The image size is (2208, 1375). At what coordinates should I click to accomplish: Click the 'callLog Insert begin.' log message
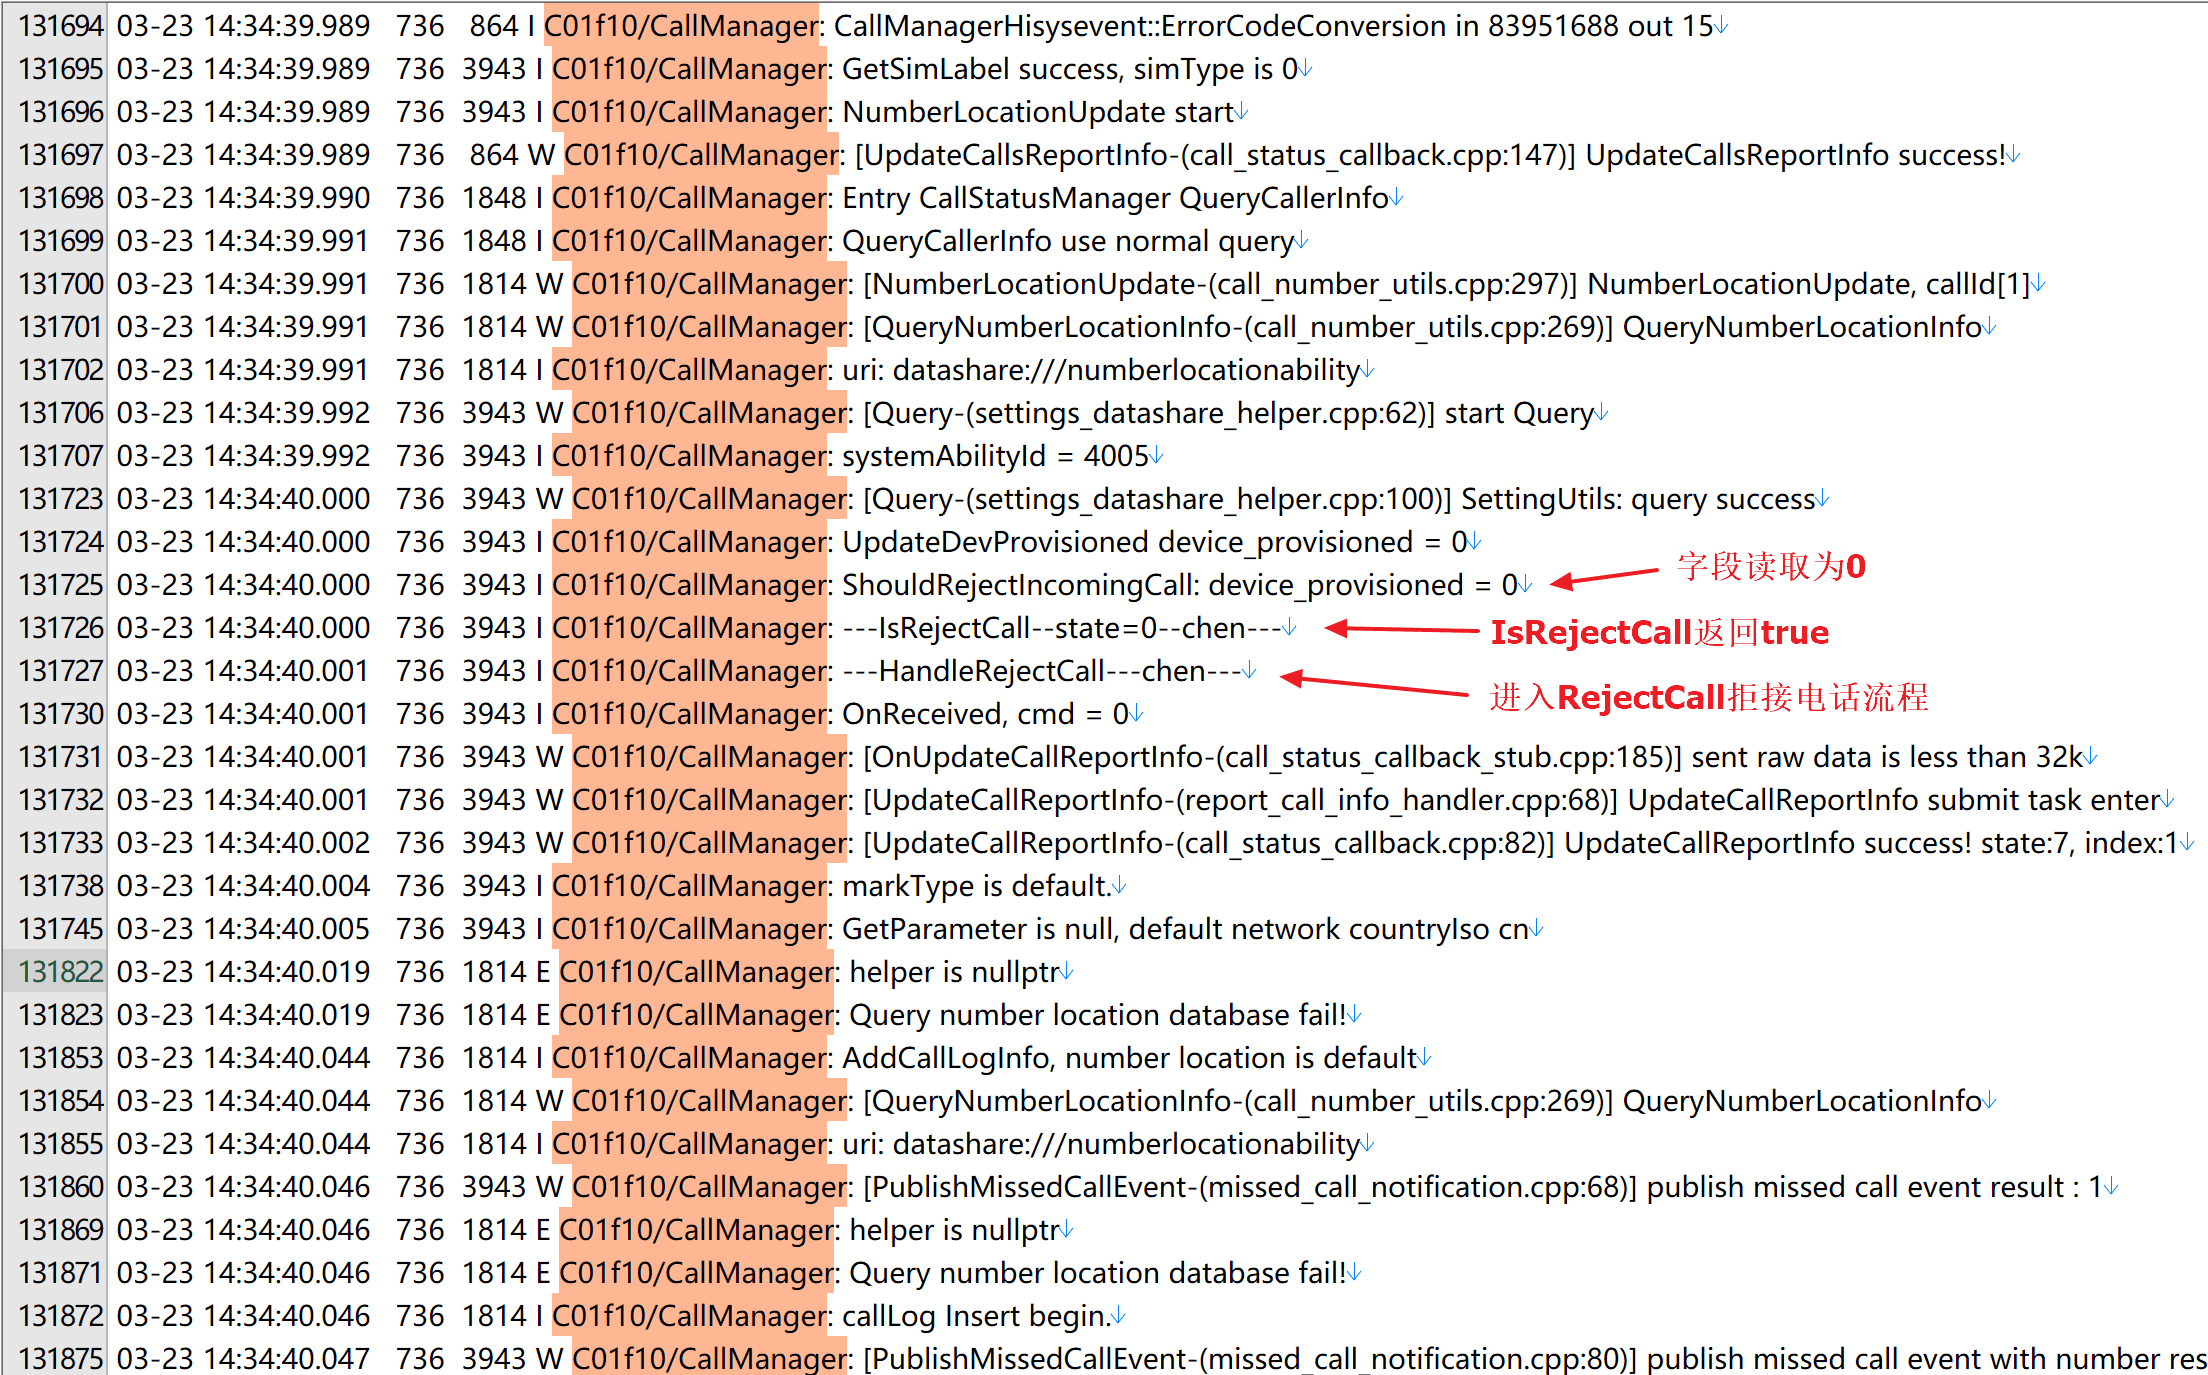tap(975, 1316)
